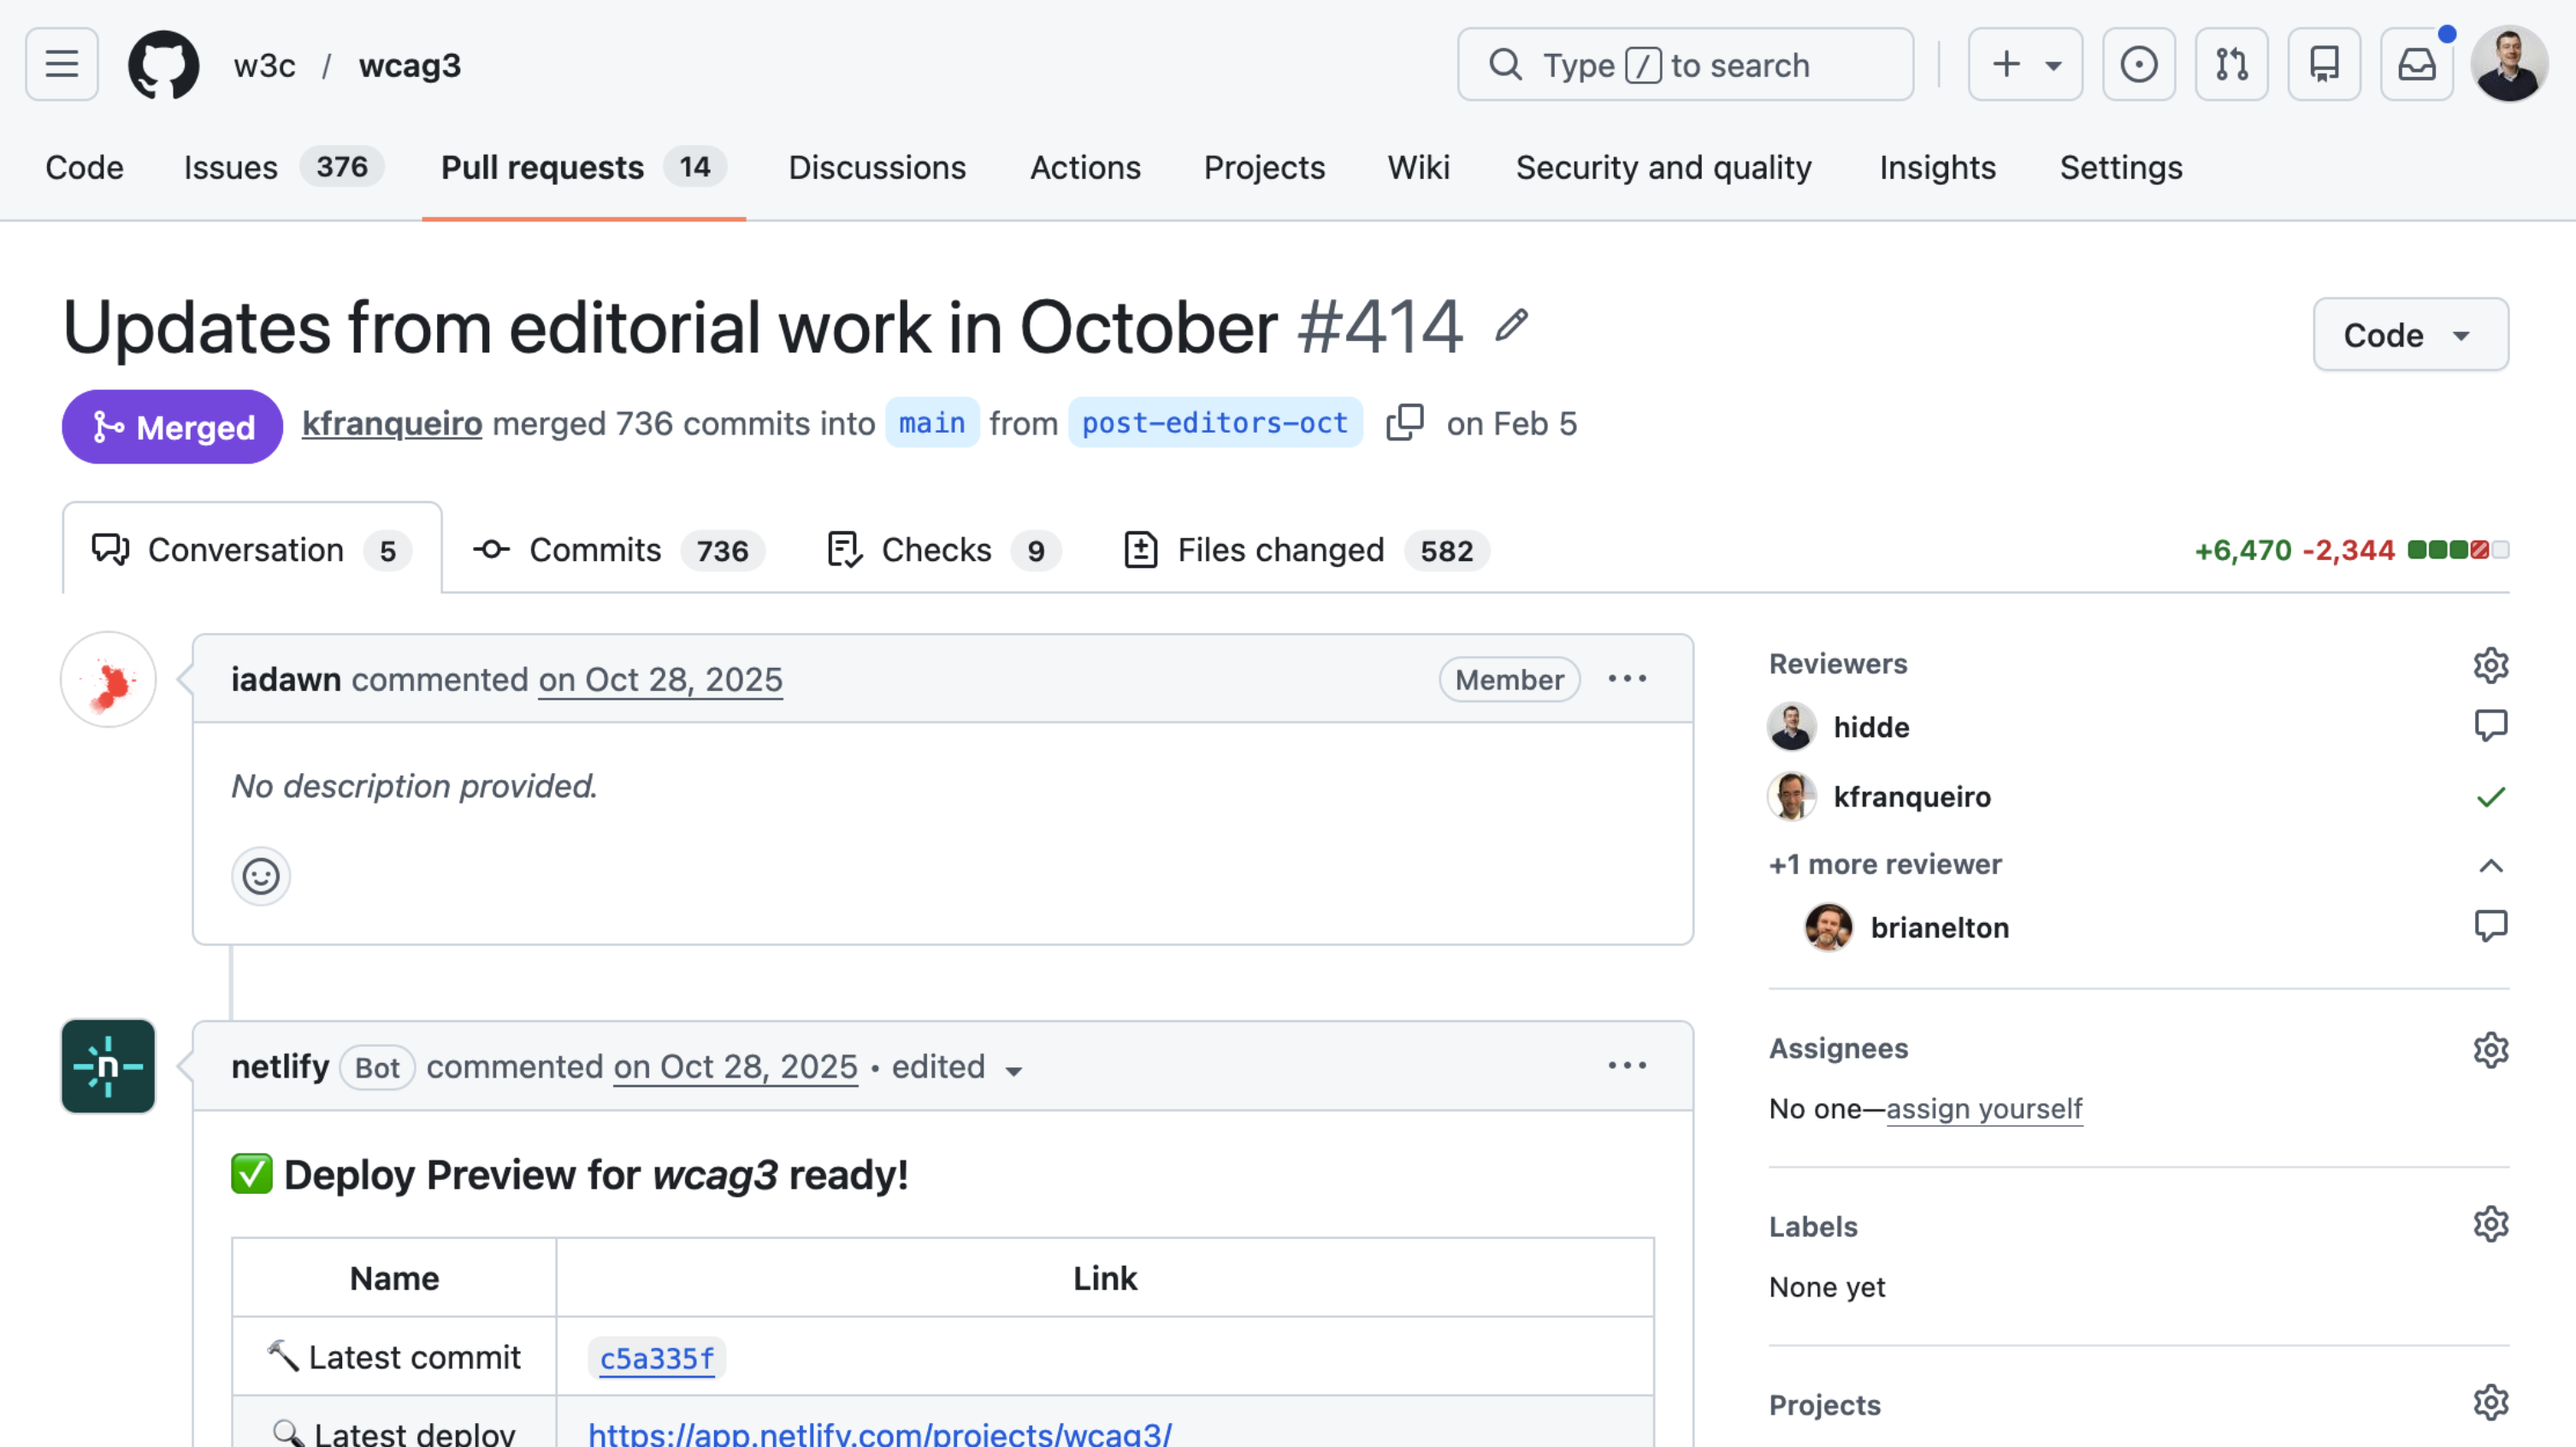Open the issues icon in top bar
This screenshot has height=1447, width=2576.
point(2138,65)
